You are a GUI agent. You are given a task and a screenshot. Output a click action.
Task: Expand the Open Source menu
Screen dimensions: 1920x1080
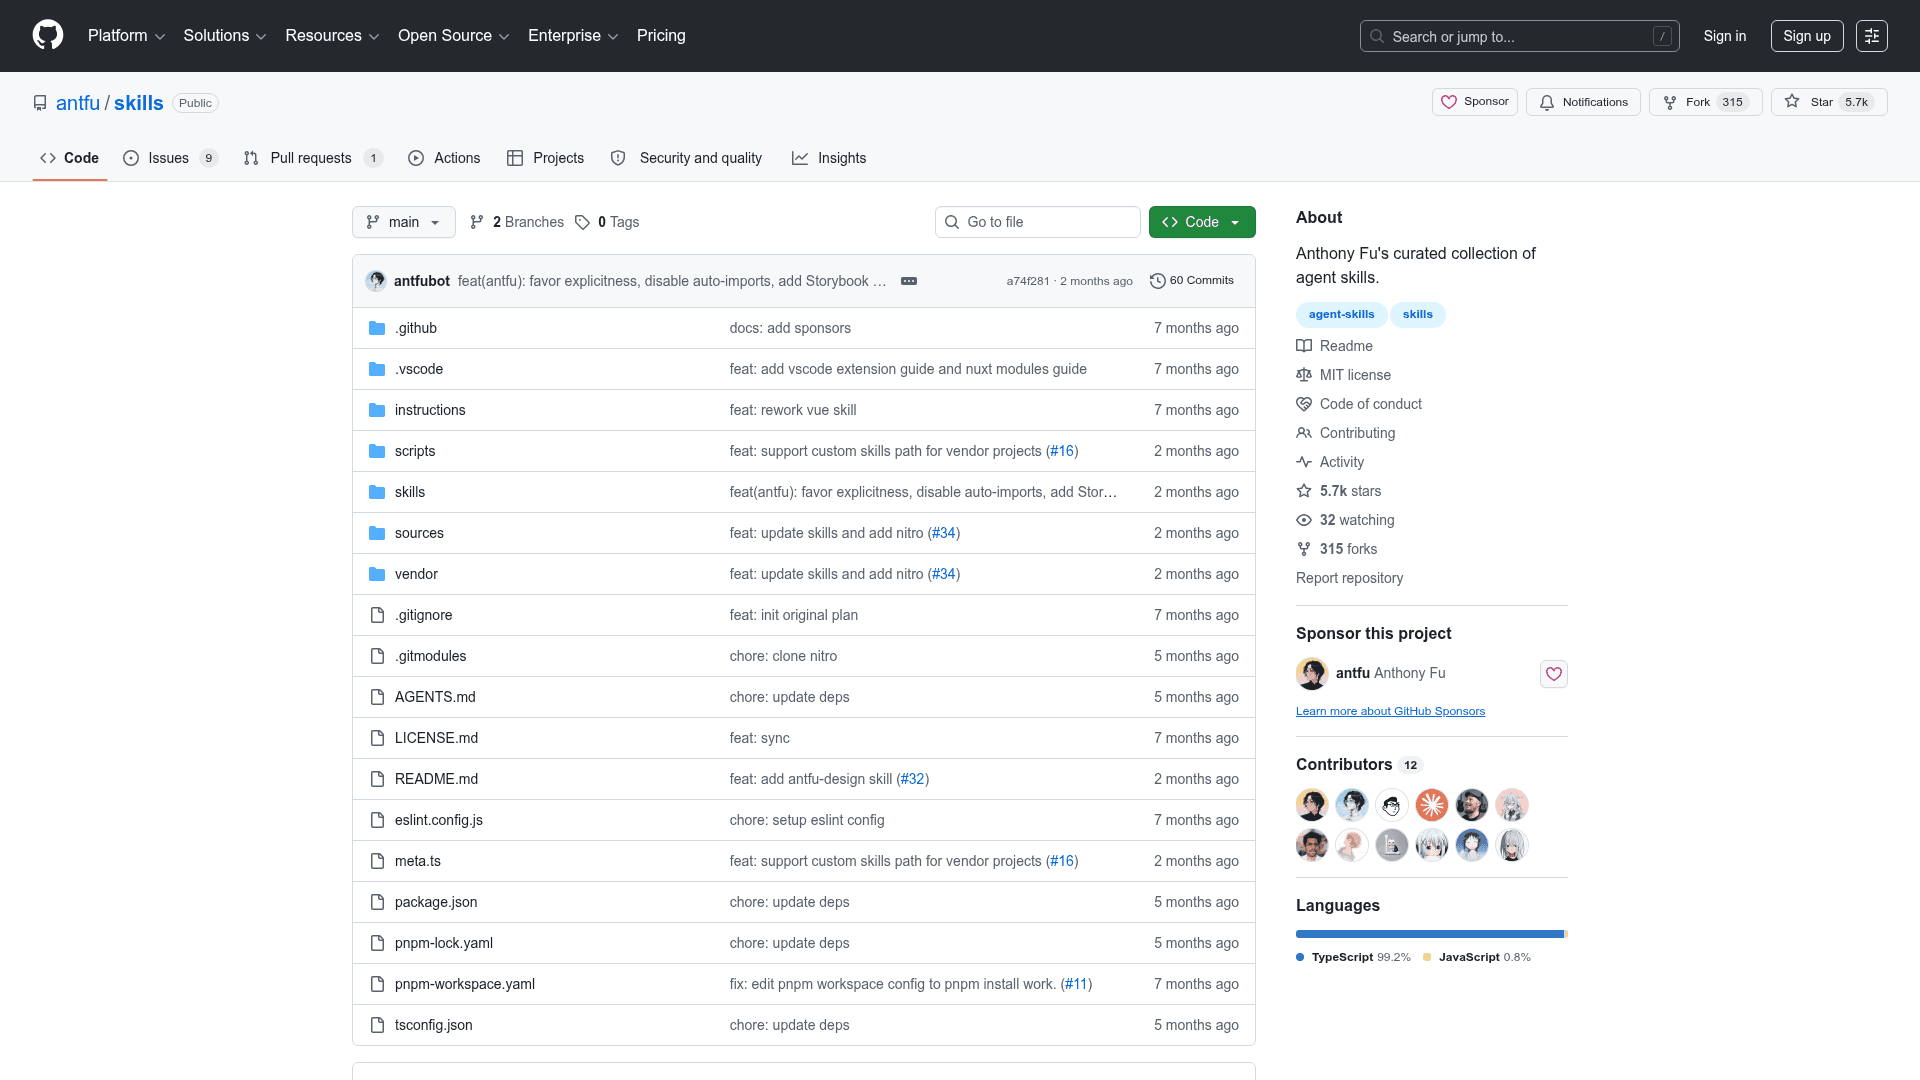point(454,36)
